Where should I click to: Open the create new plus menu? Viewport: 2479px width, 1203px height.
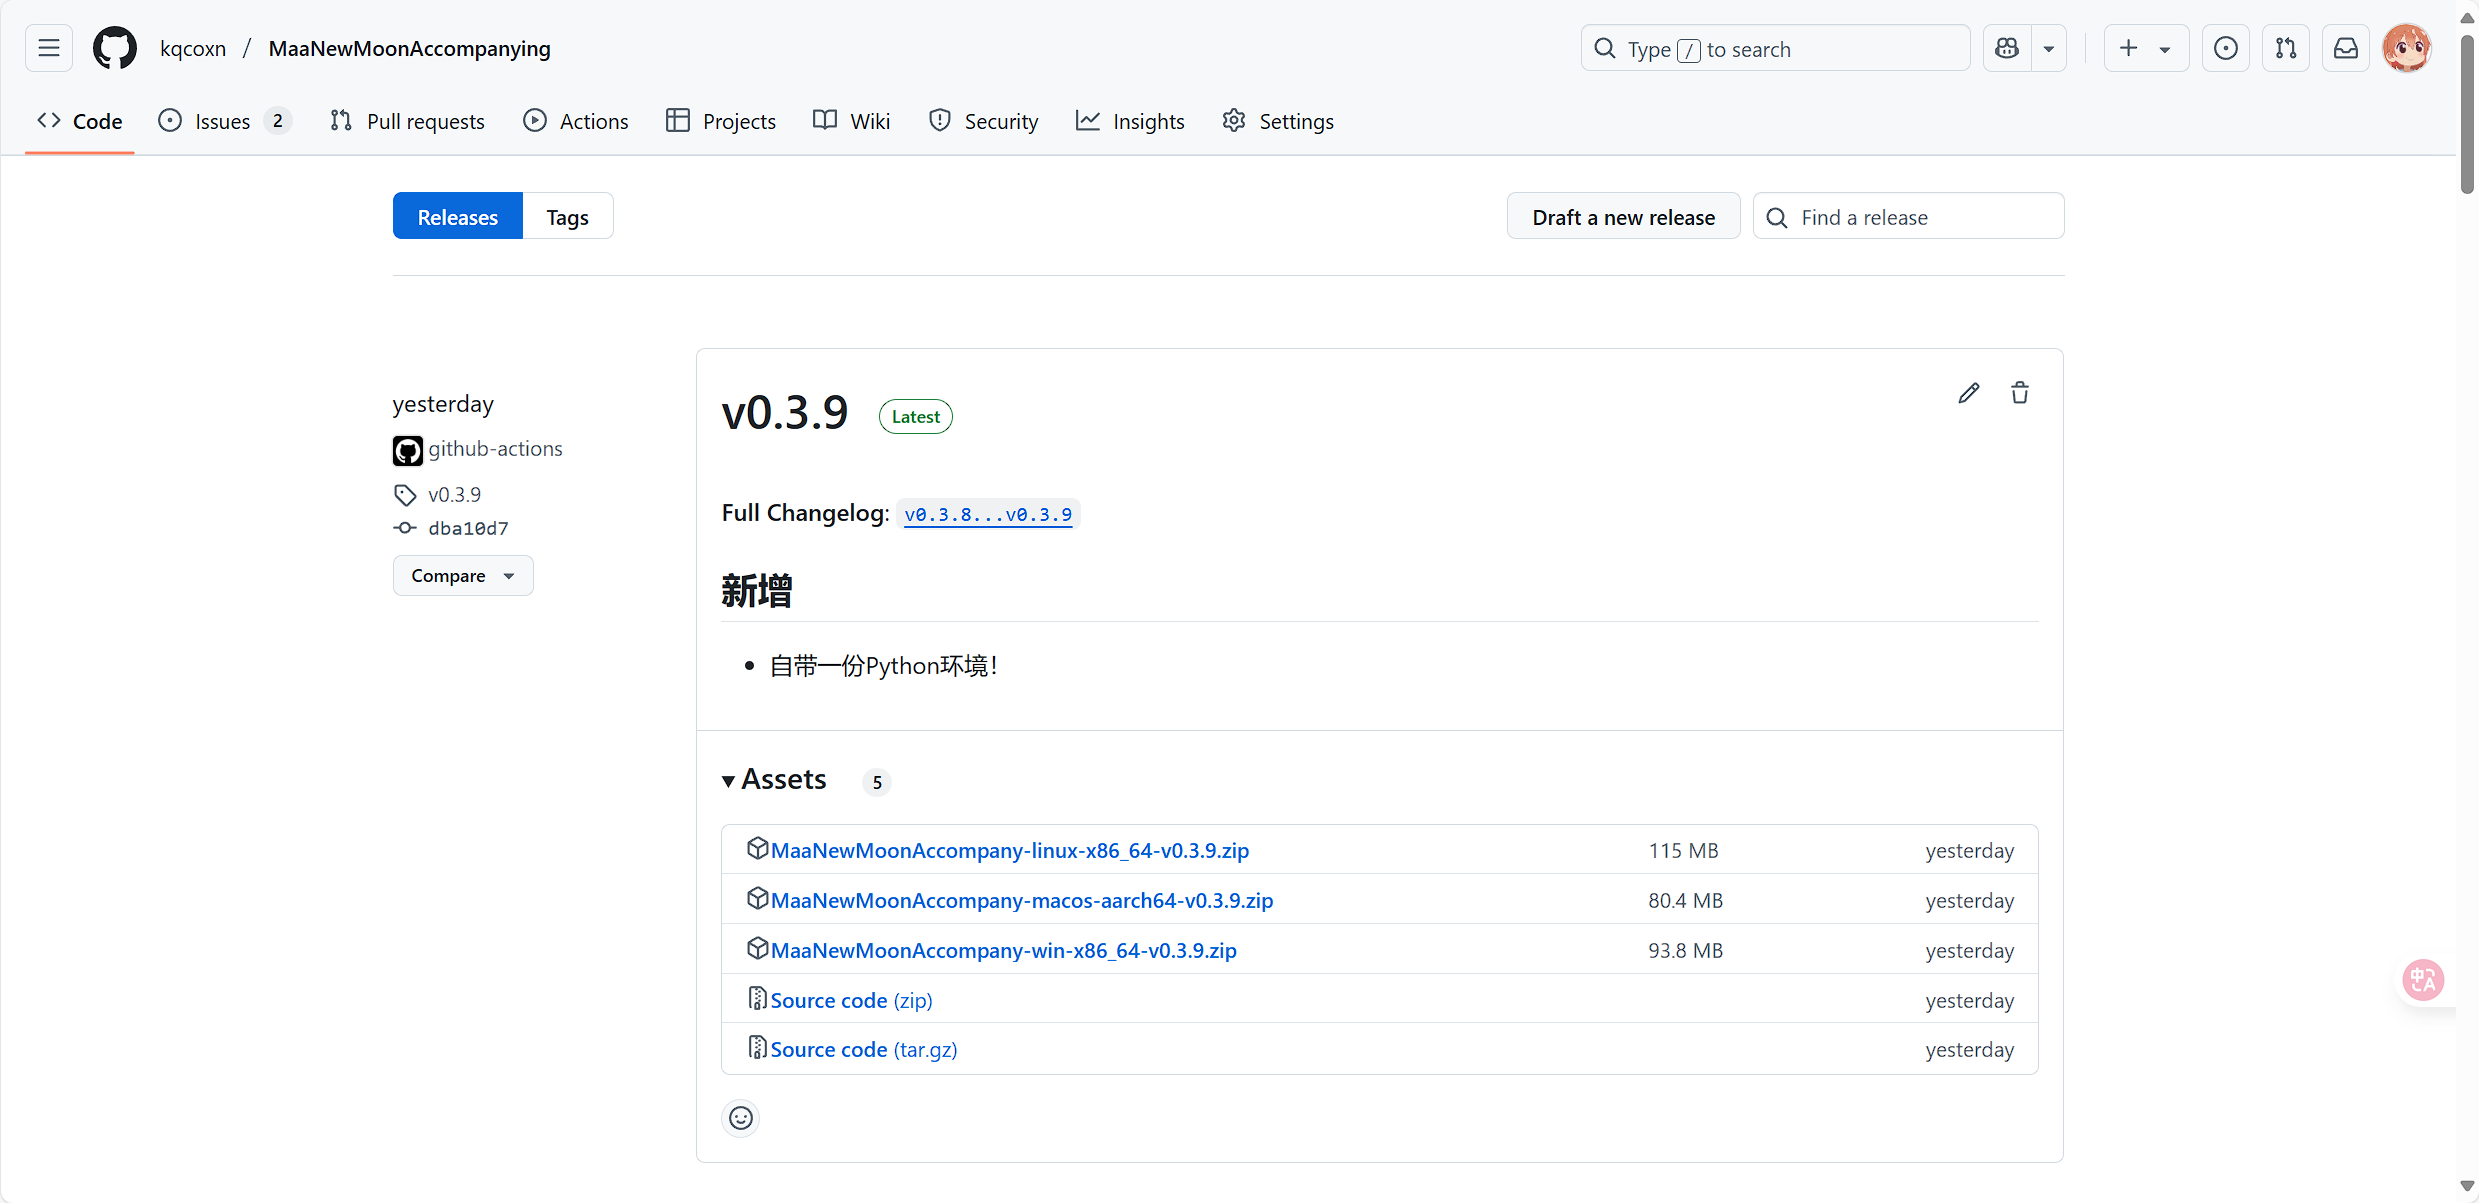pos(2146,48)
